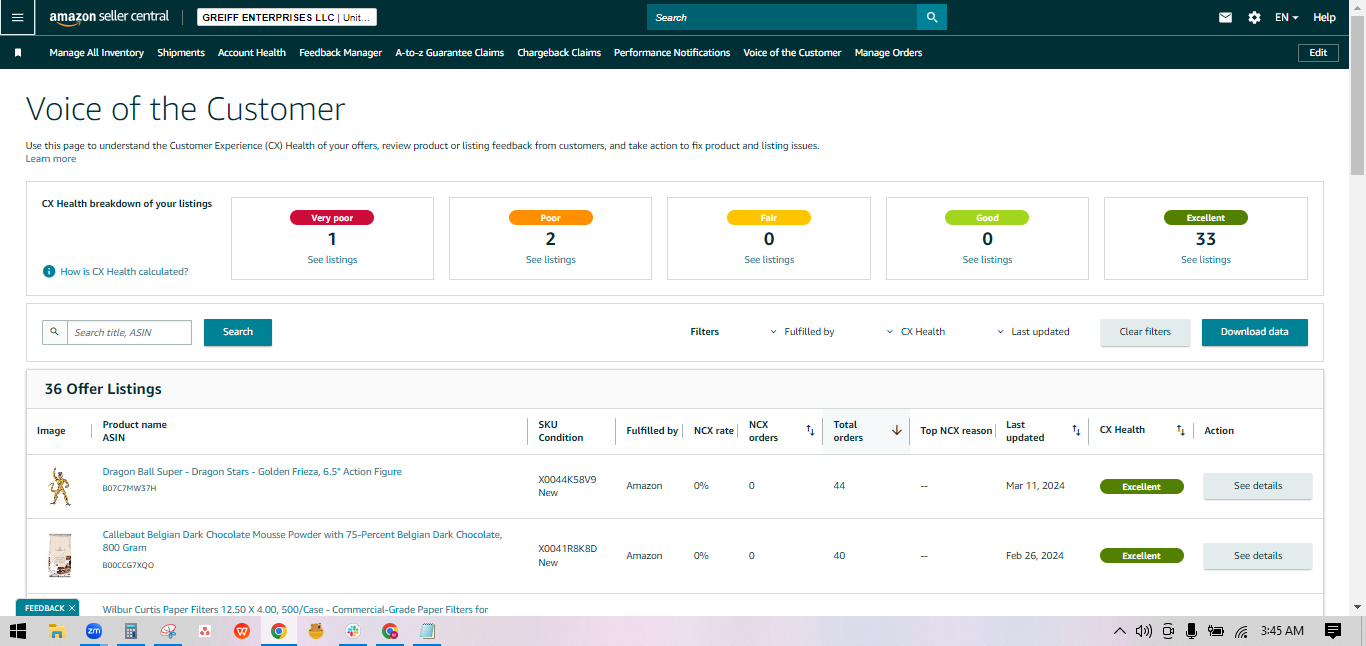
Task: Open the mail messages icon
Action: tap(1225, 17)
